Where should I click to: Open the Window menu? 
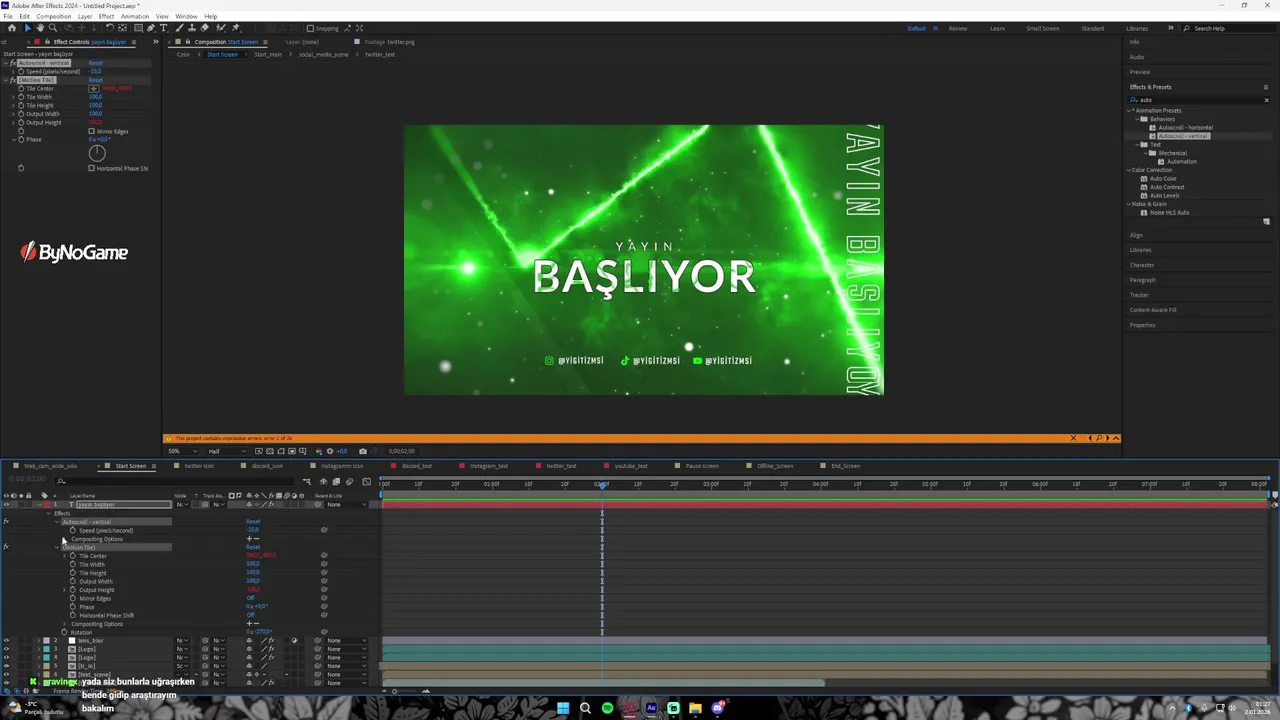point(186,16)
